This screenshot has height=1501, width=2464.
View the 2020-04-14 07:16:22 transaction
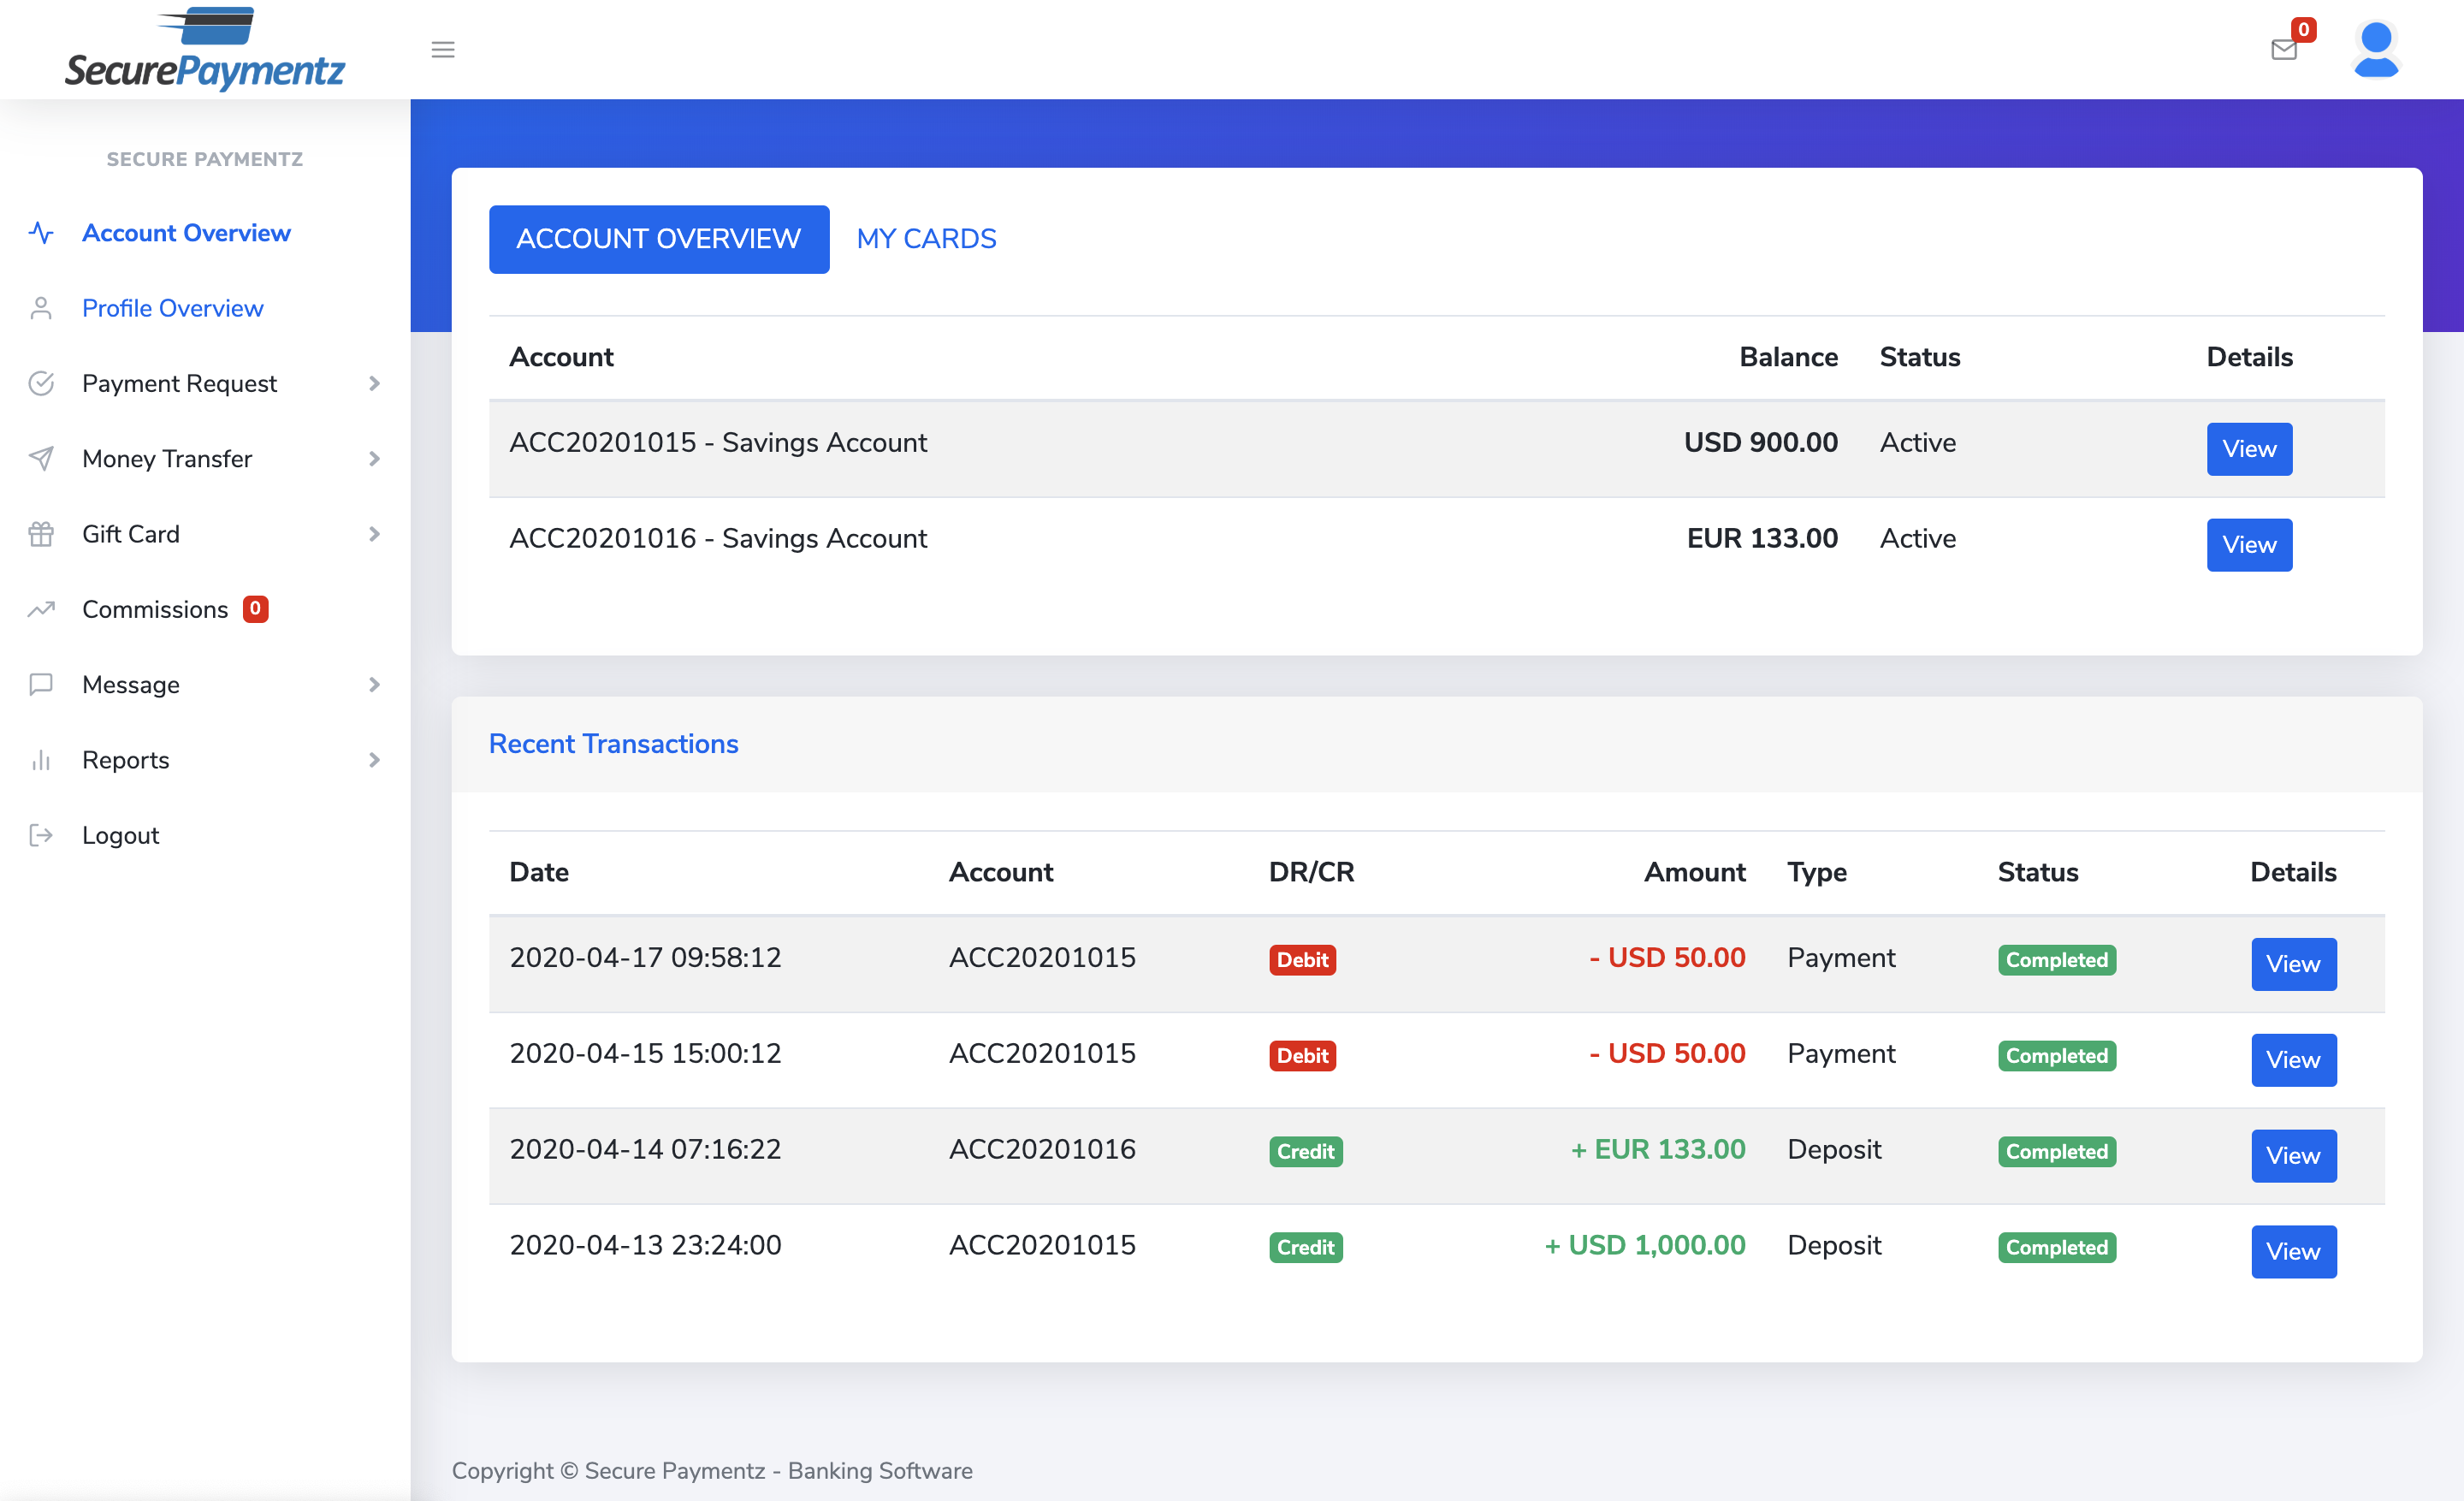2293,1156
